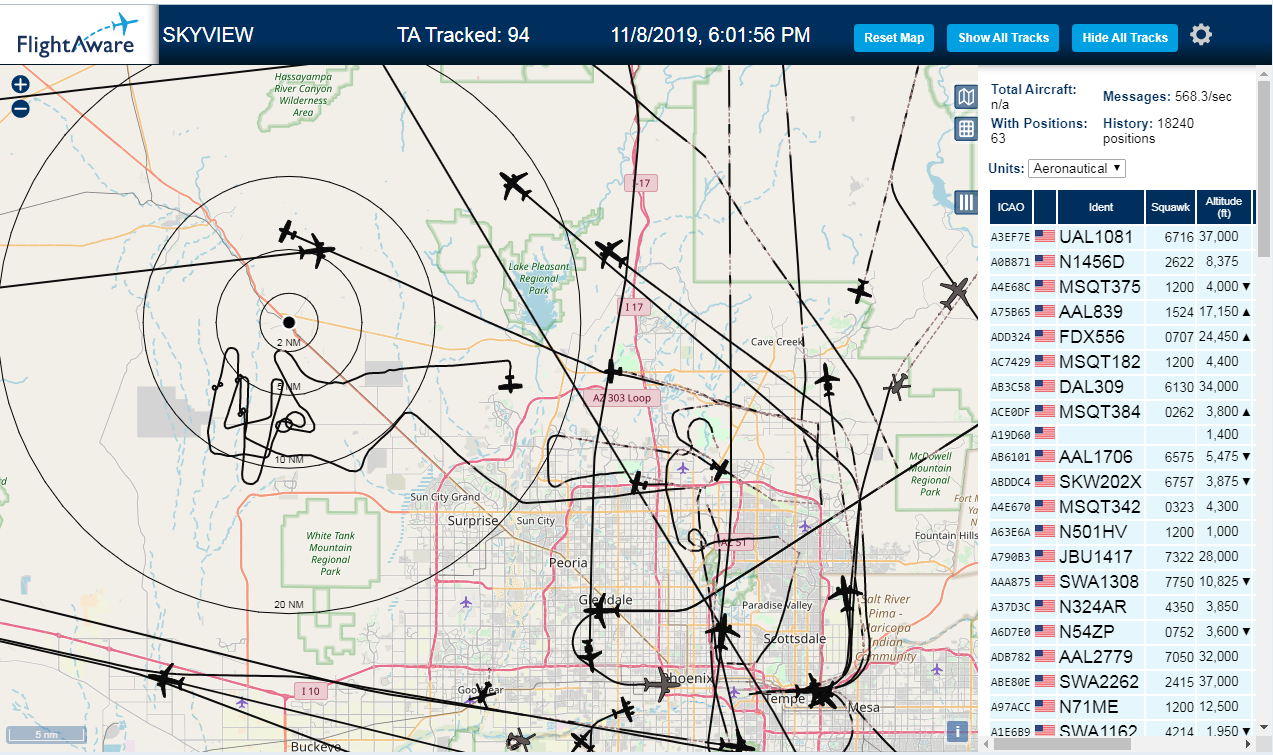The image size is (1273, 755).
Task: Click the 5 nm map scale bar
Action: pyautogui.click(x=46, y=735)
